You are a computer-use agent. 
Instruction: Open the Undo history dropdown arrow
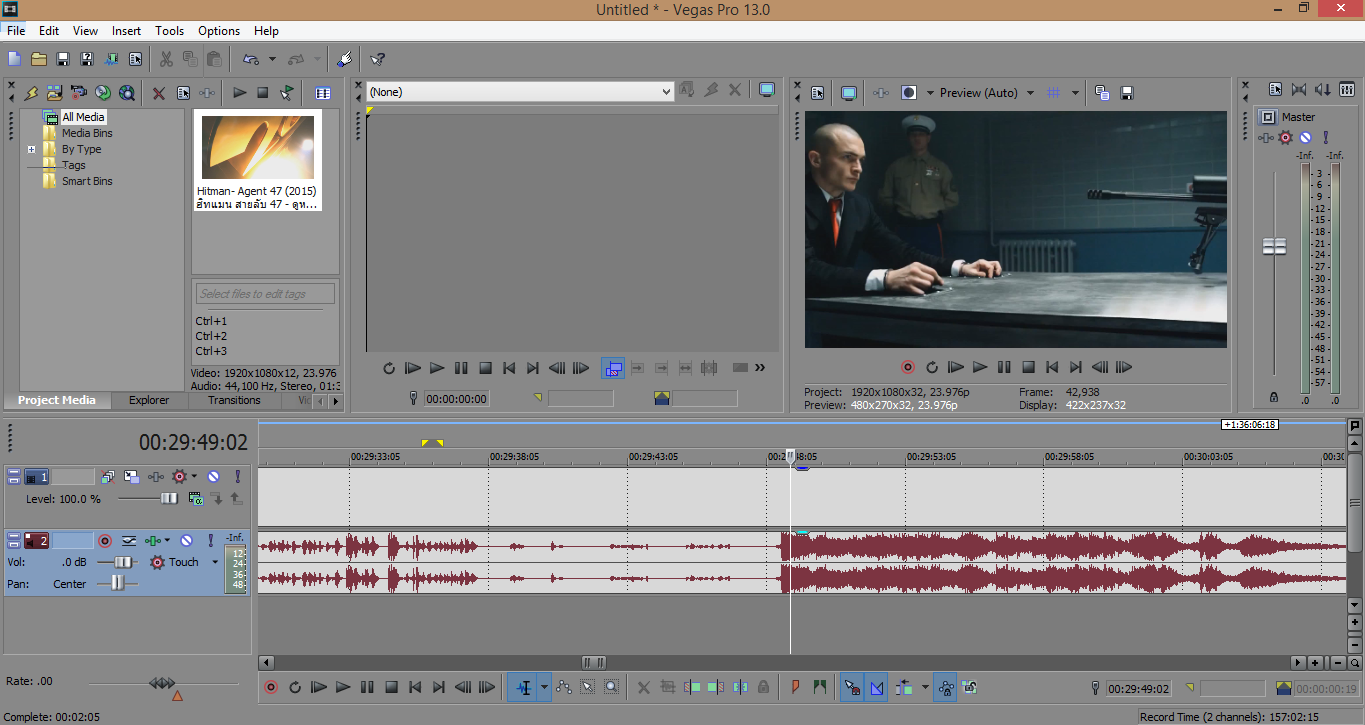click(272, 59)
